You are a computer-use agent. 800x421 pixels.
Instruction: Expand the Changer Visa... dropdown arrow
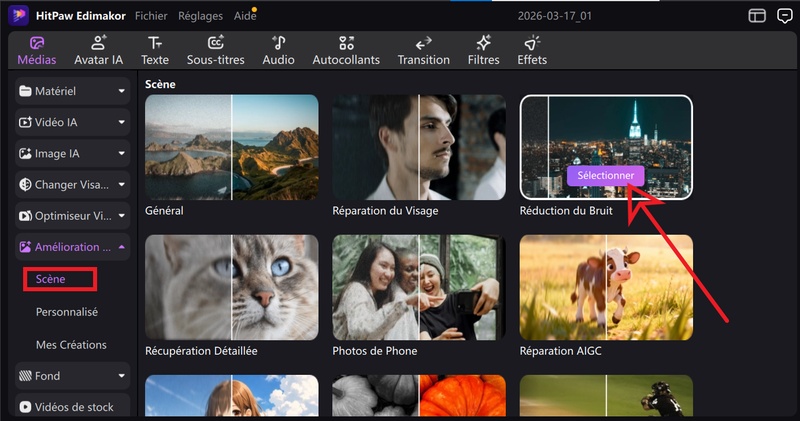(x=121, y=185)
